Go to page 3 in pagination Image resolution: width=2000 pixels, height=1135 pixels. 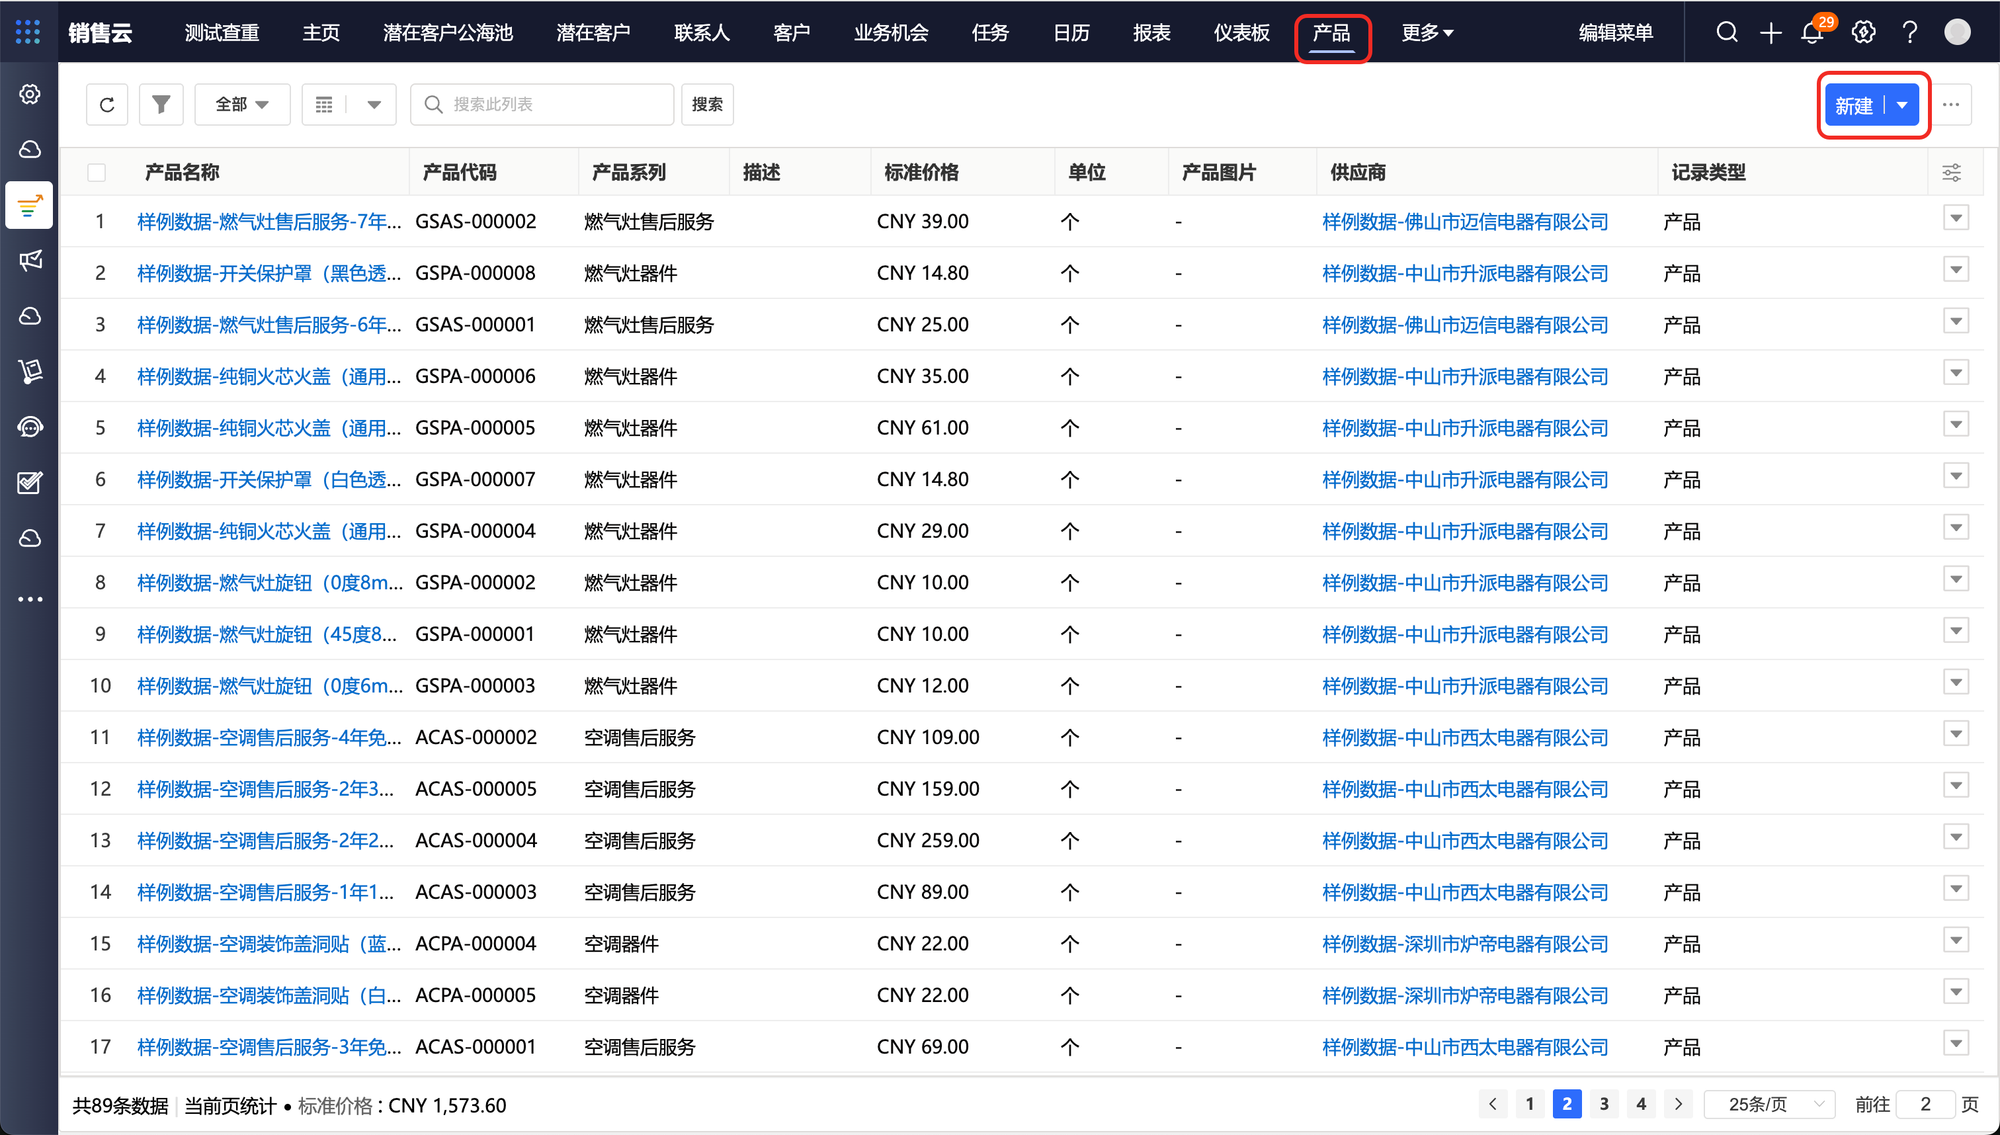click(1604, 1104)
